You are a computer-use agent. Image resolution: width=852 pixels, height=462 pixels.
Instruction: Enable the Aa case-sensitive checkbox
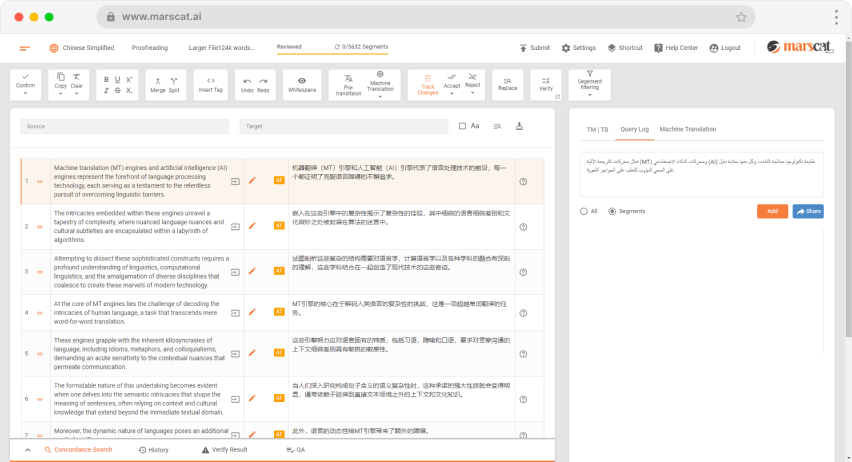coord(462,126)
